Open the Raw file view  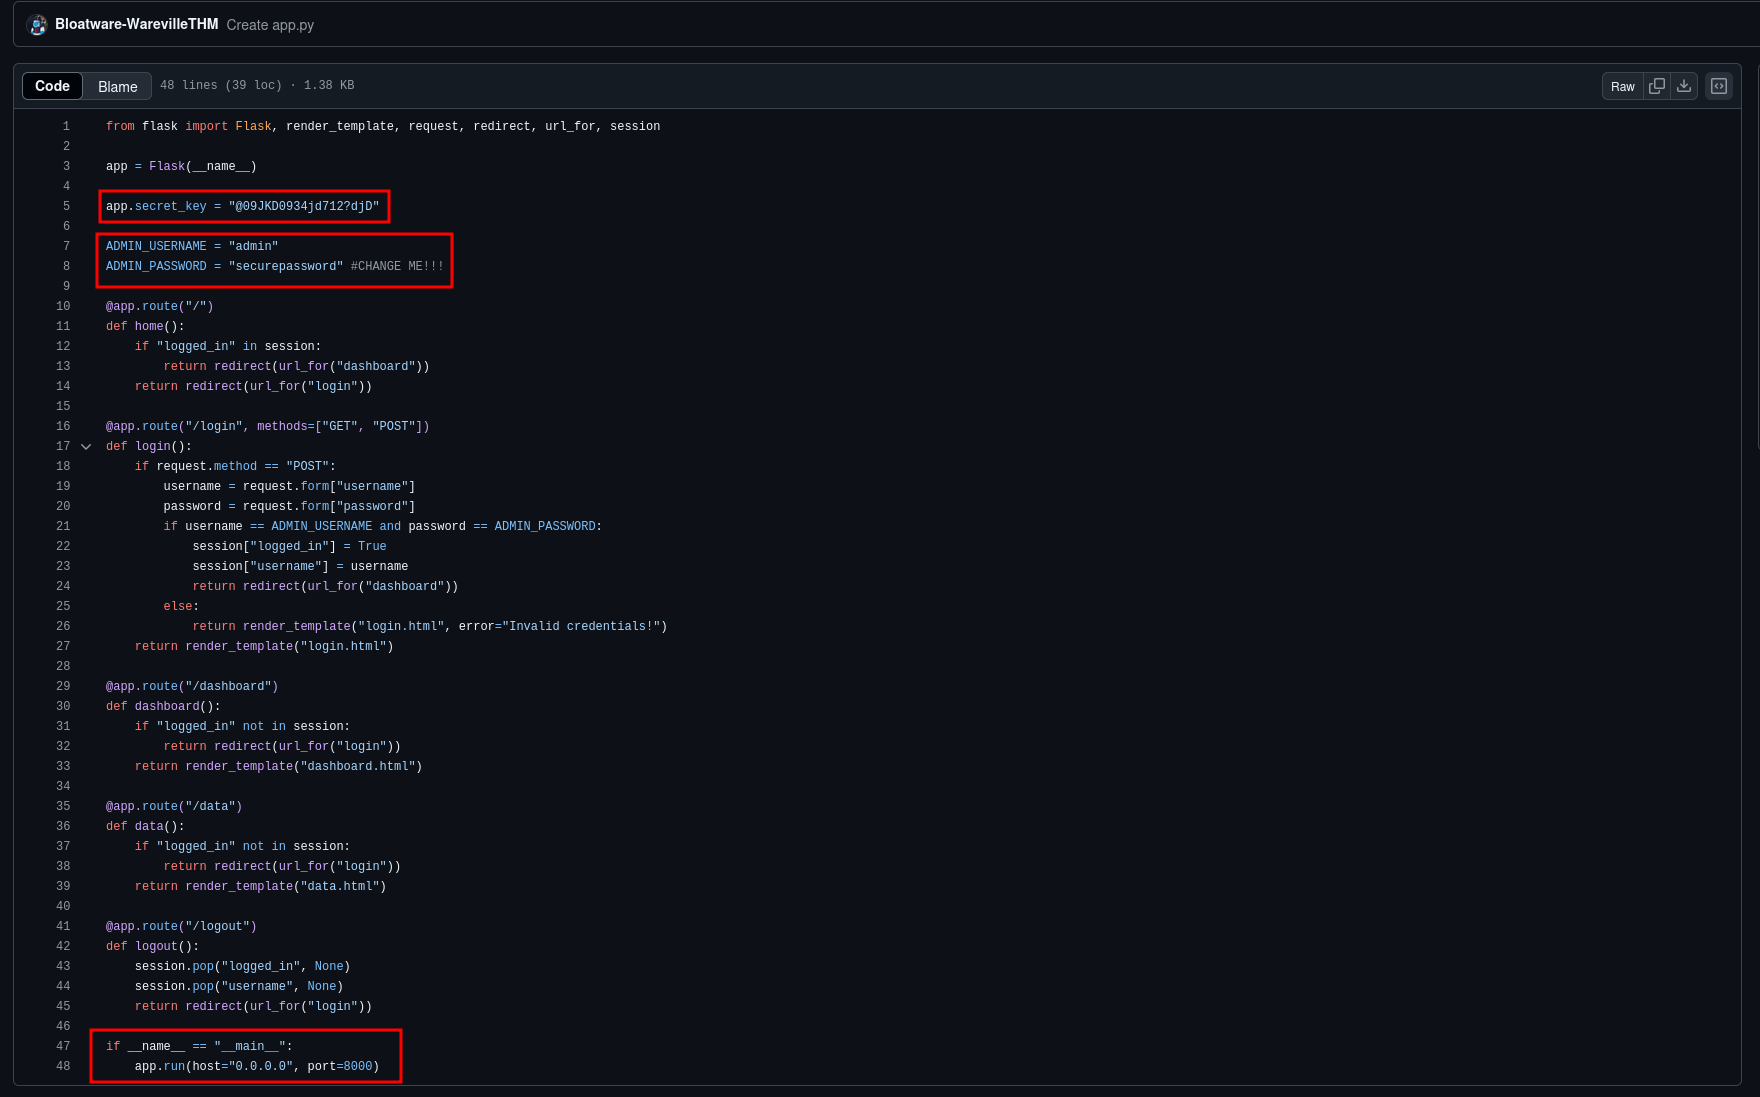(1622, 87)
